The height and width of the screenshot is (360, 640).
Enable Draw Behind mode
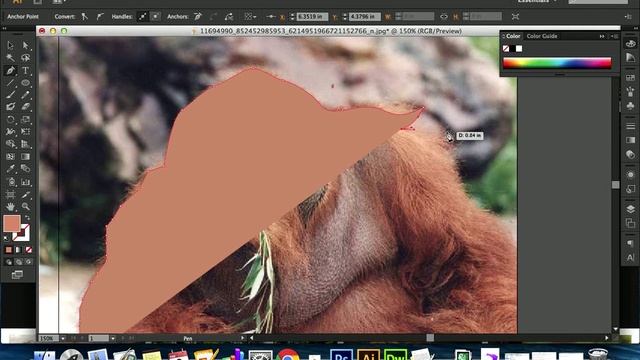click(x=18, y=262)
